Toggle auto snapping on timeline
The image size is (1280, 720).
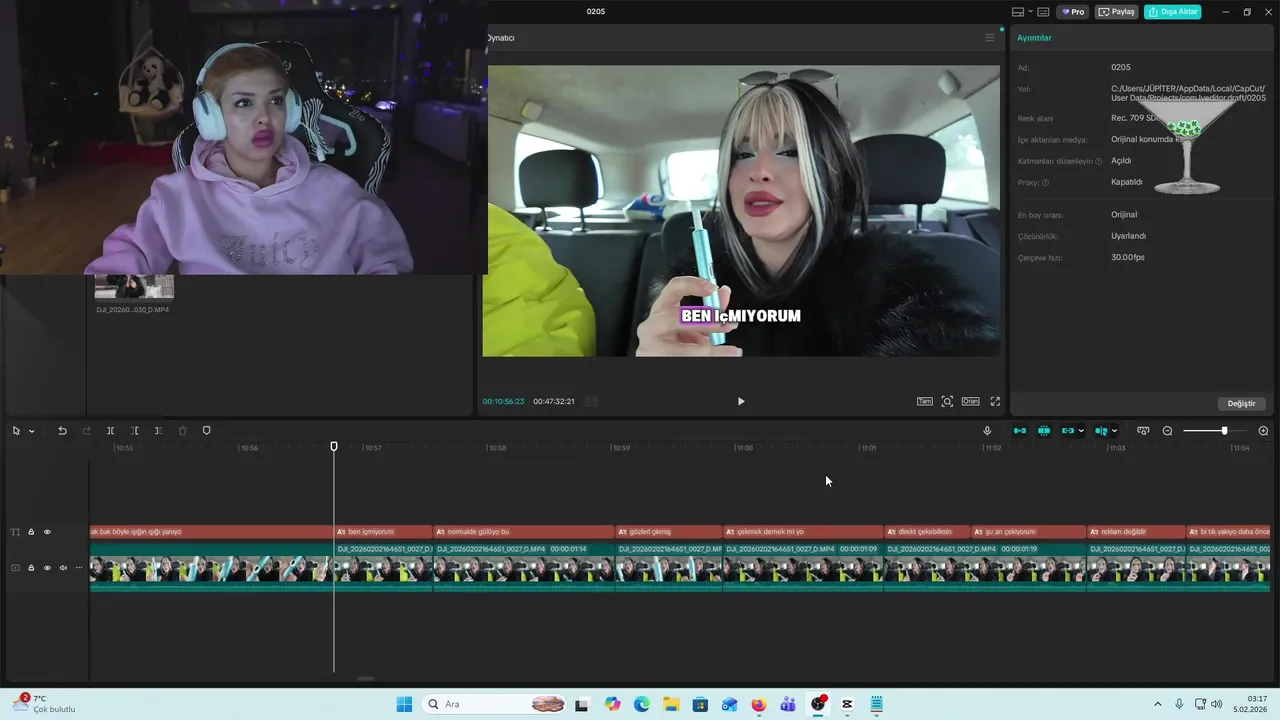pos(1044,431)
